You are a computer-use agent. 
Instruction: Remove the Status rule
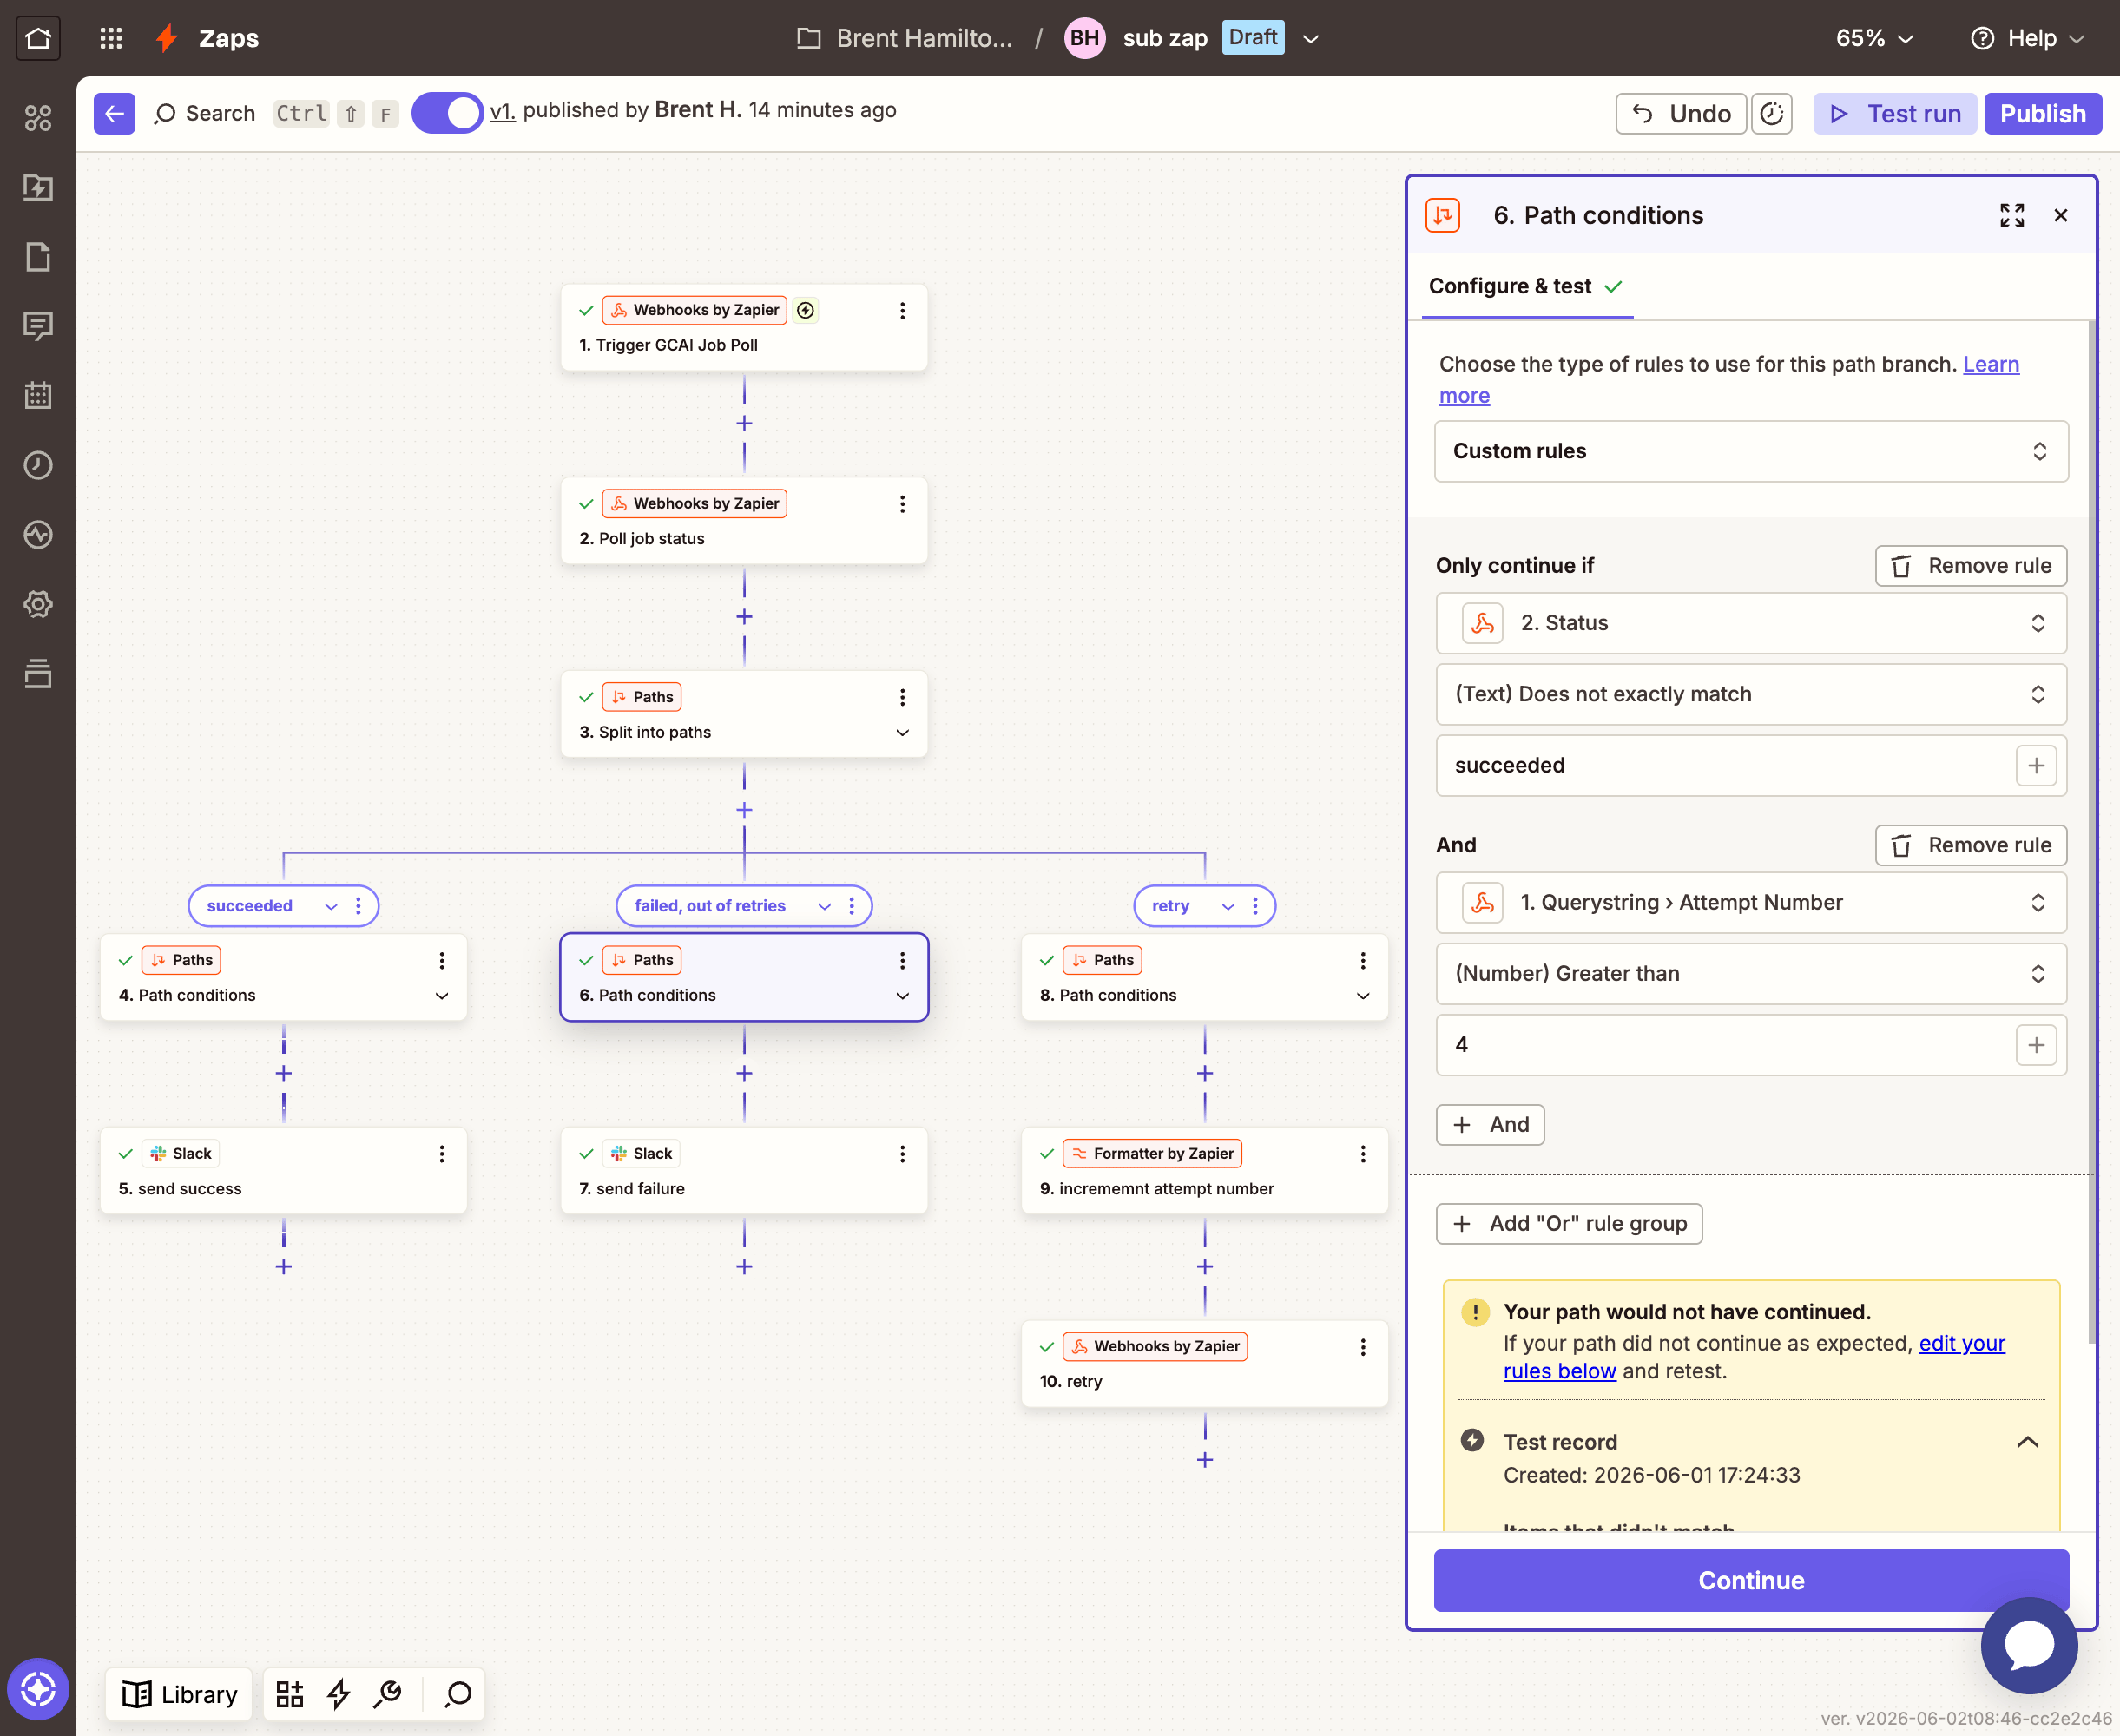point(1970,566)
